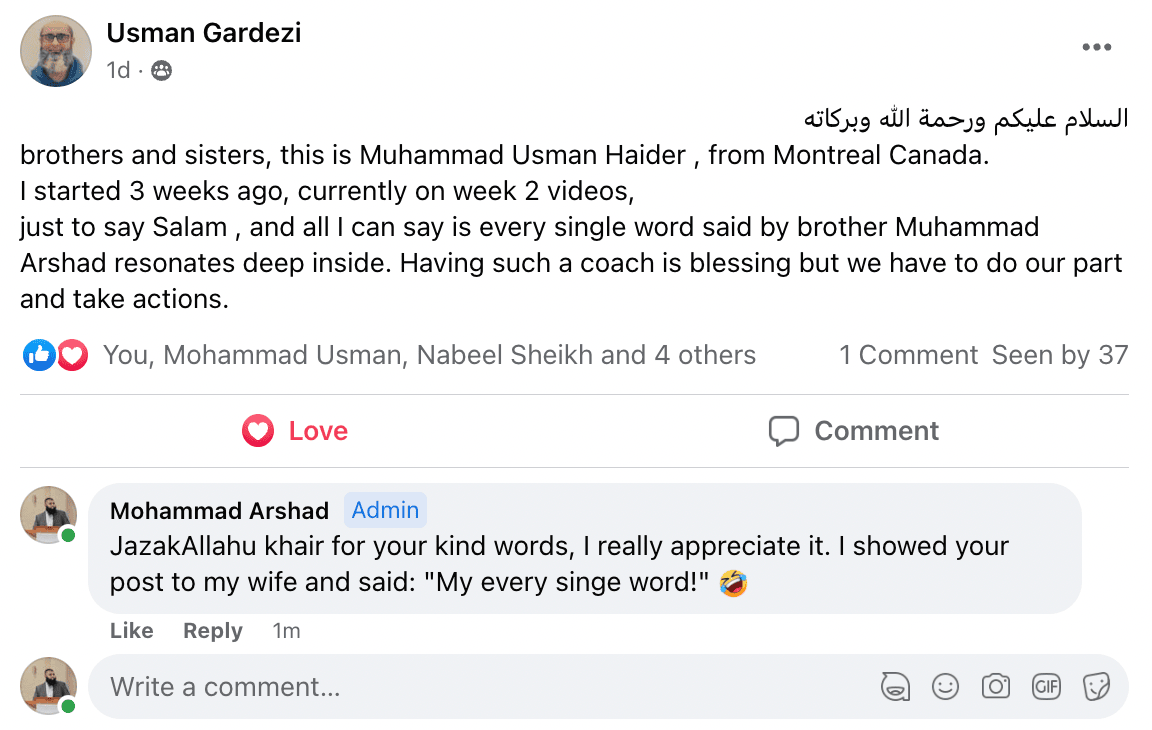Click the avatar sticker icon in comment box

[x=895, y=686]
